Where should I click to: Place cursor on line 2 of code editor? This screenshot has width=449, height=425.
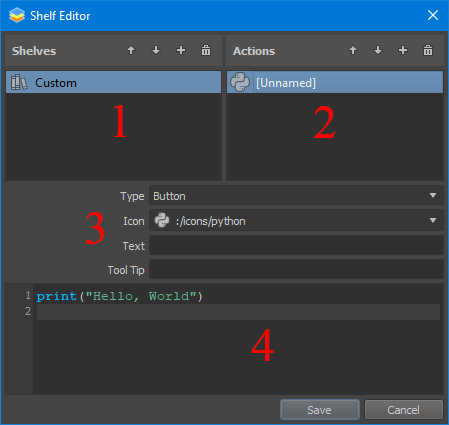point(238,312)
